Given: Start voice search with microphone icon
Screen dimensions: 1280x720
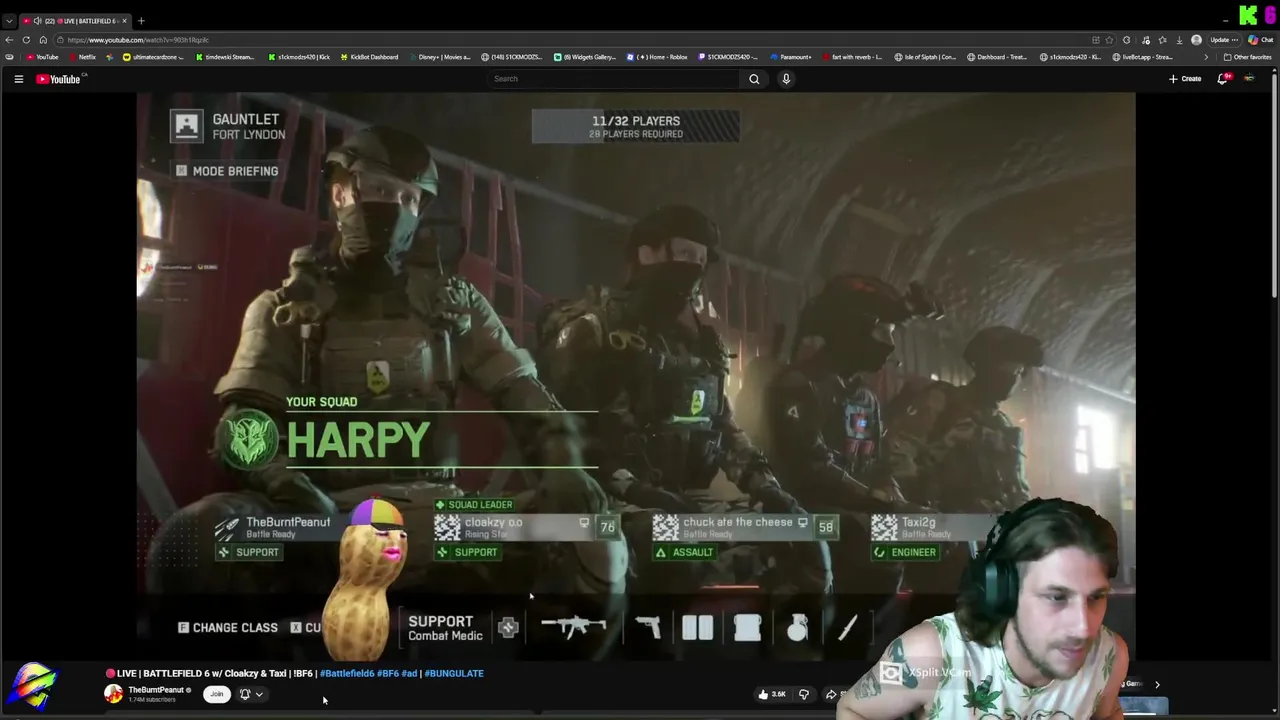Looking at the screenshot, I should (x=786, y=79).
